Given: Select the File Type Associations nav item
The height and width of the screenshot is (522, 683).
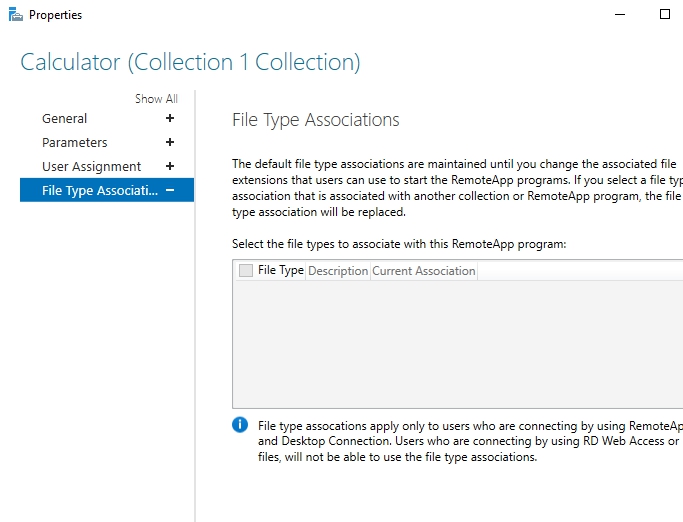Looking at the screenshot, I should tap(100, 191).
